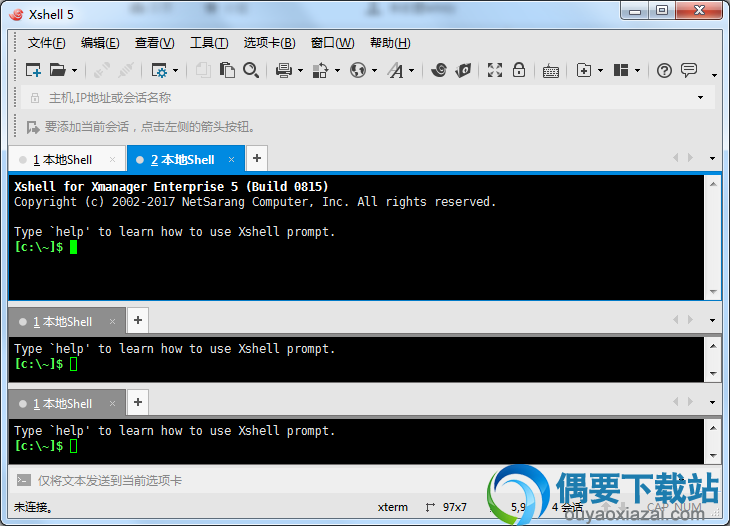Open the 帮助(H) menu

click(390, 43)
